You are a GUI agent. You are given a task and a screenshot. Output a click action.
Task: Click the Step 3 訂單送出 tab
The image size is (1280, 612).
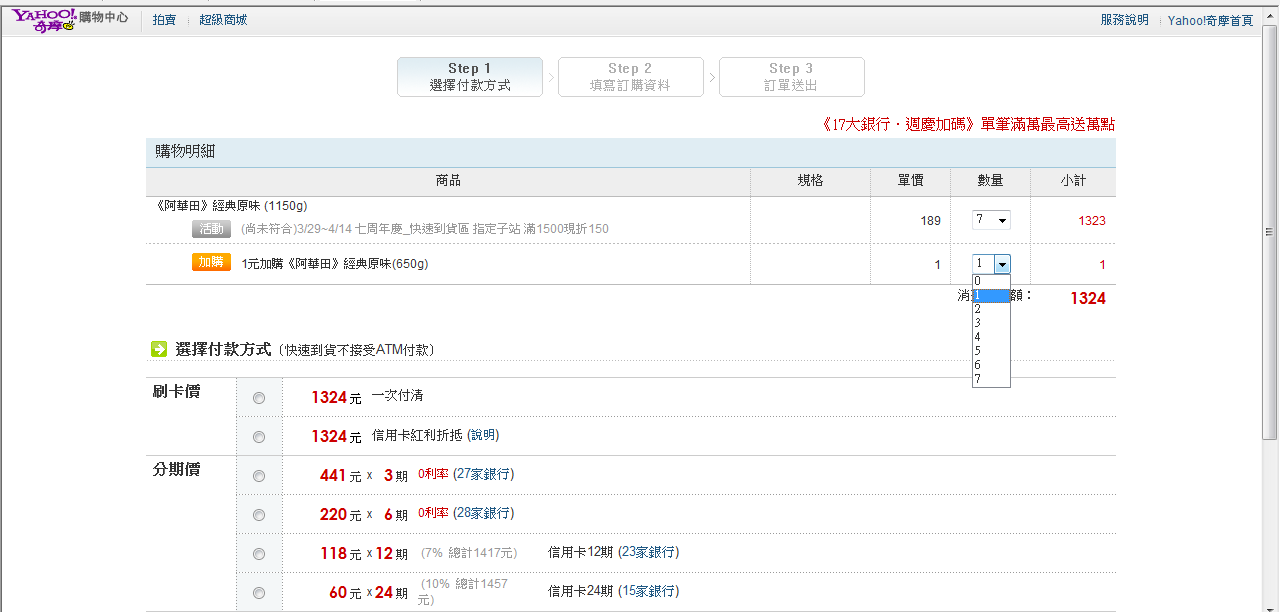(x=791, y=77)
